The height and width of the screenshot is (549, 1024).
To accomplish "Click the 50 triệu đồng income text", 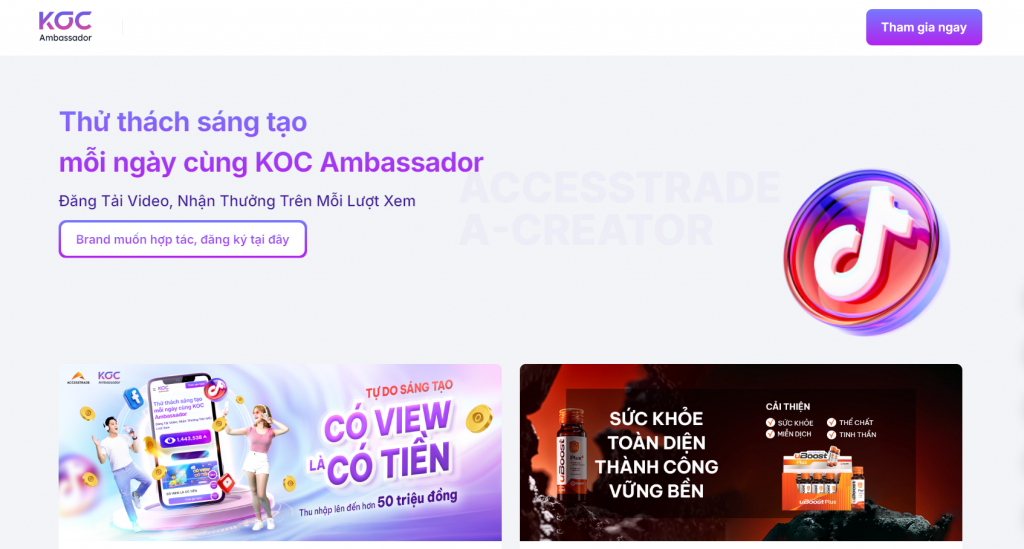I will [417, 499].
